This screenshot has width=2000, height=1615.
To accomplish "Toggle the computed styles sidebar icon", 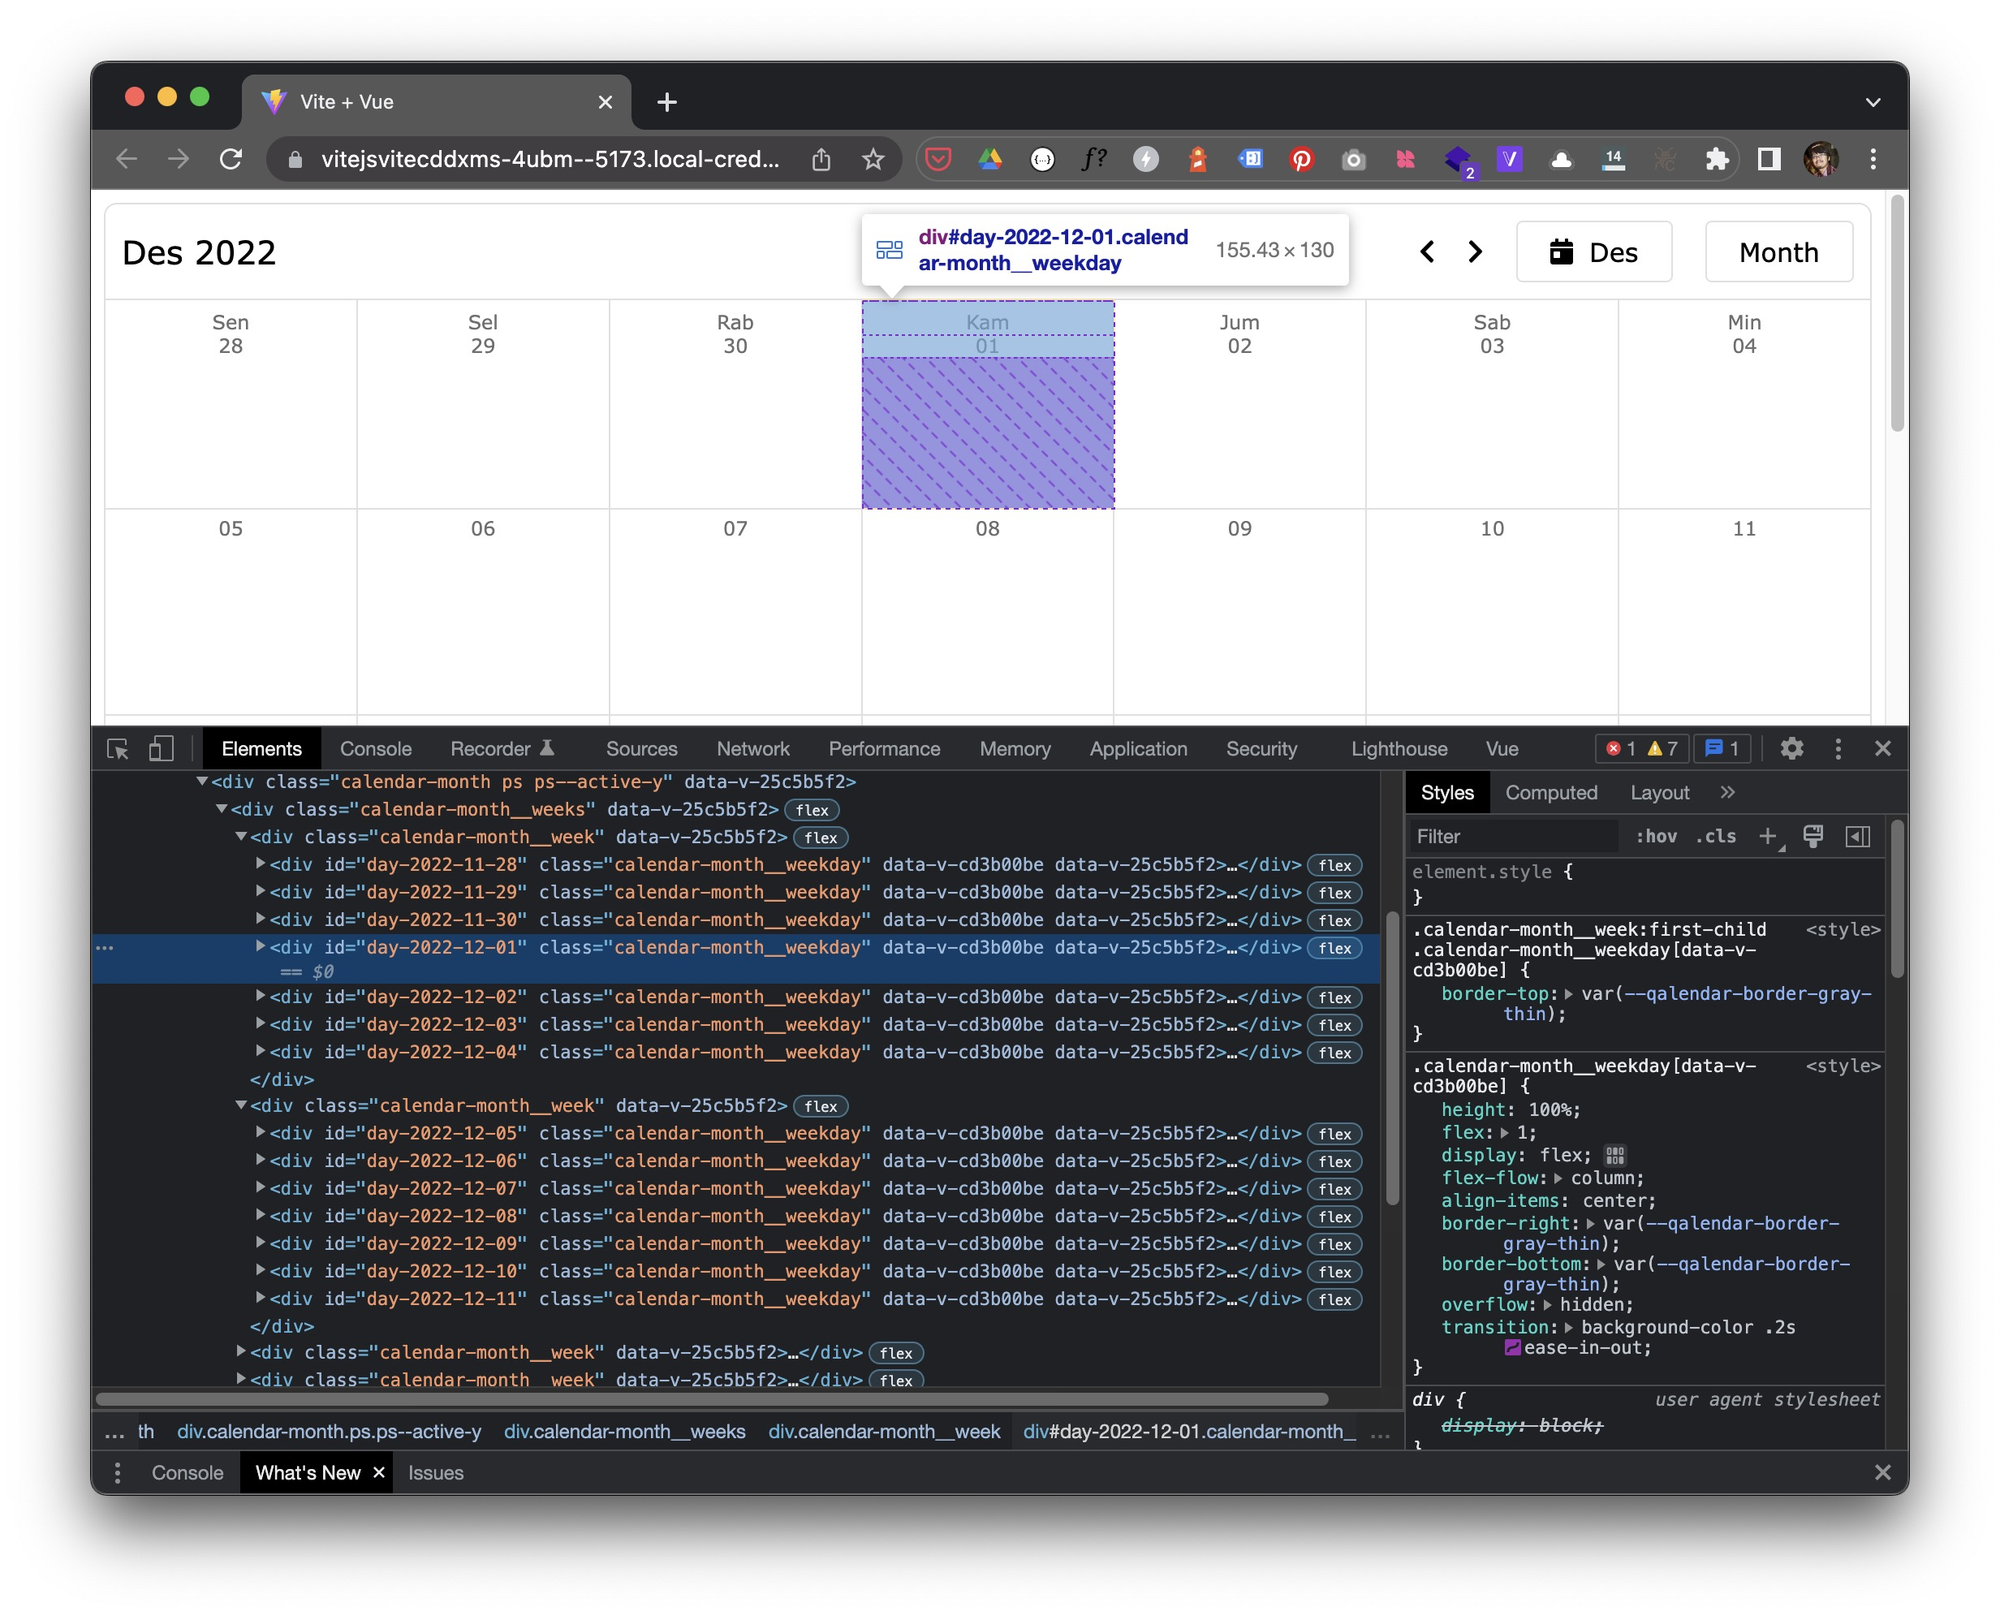I will pos(1857,836).
